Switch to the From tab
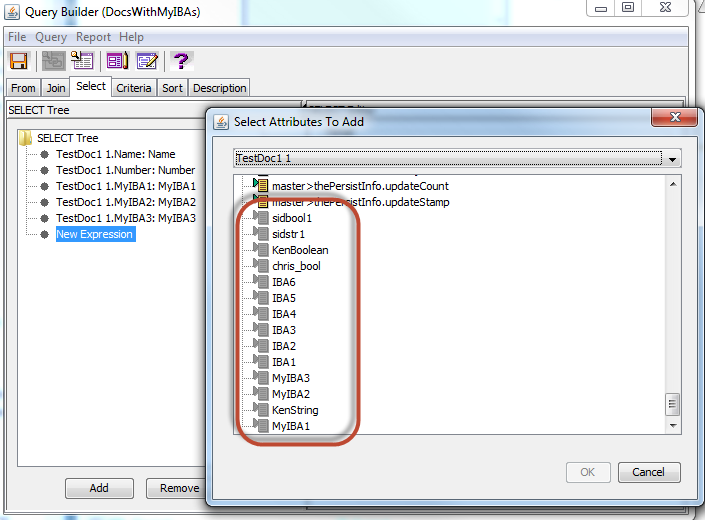 point(23,88)
